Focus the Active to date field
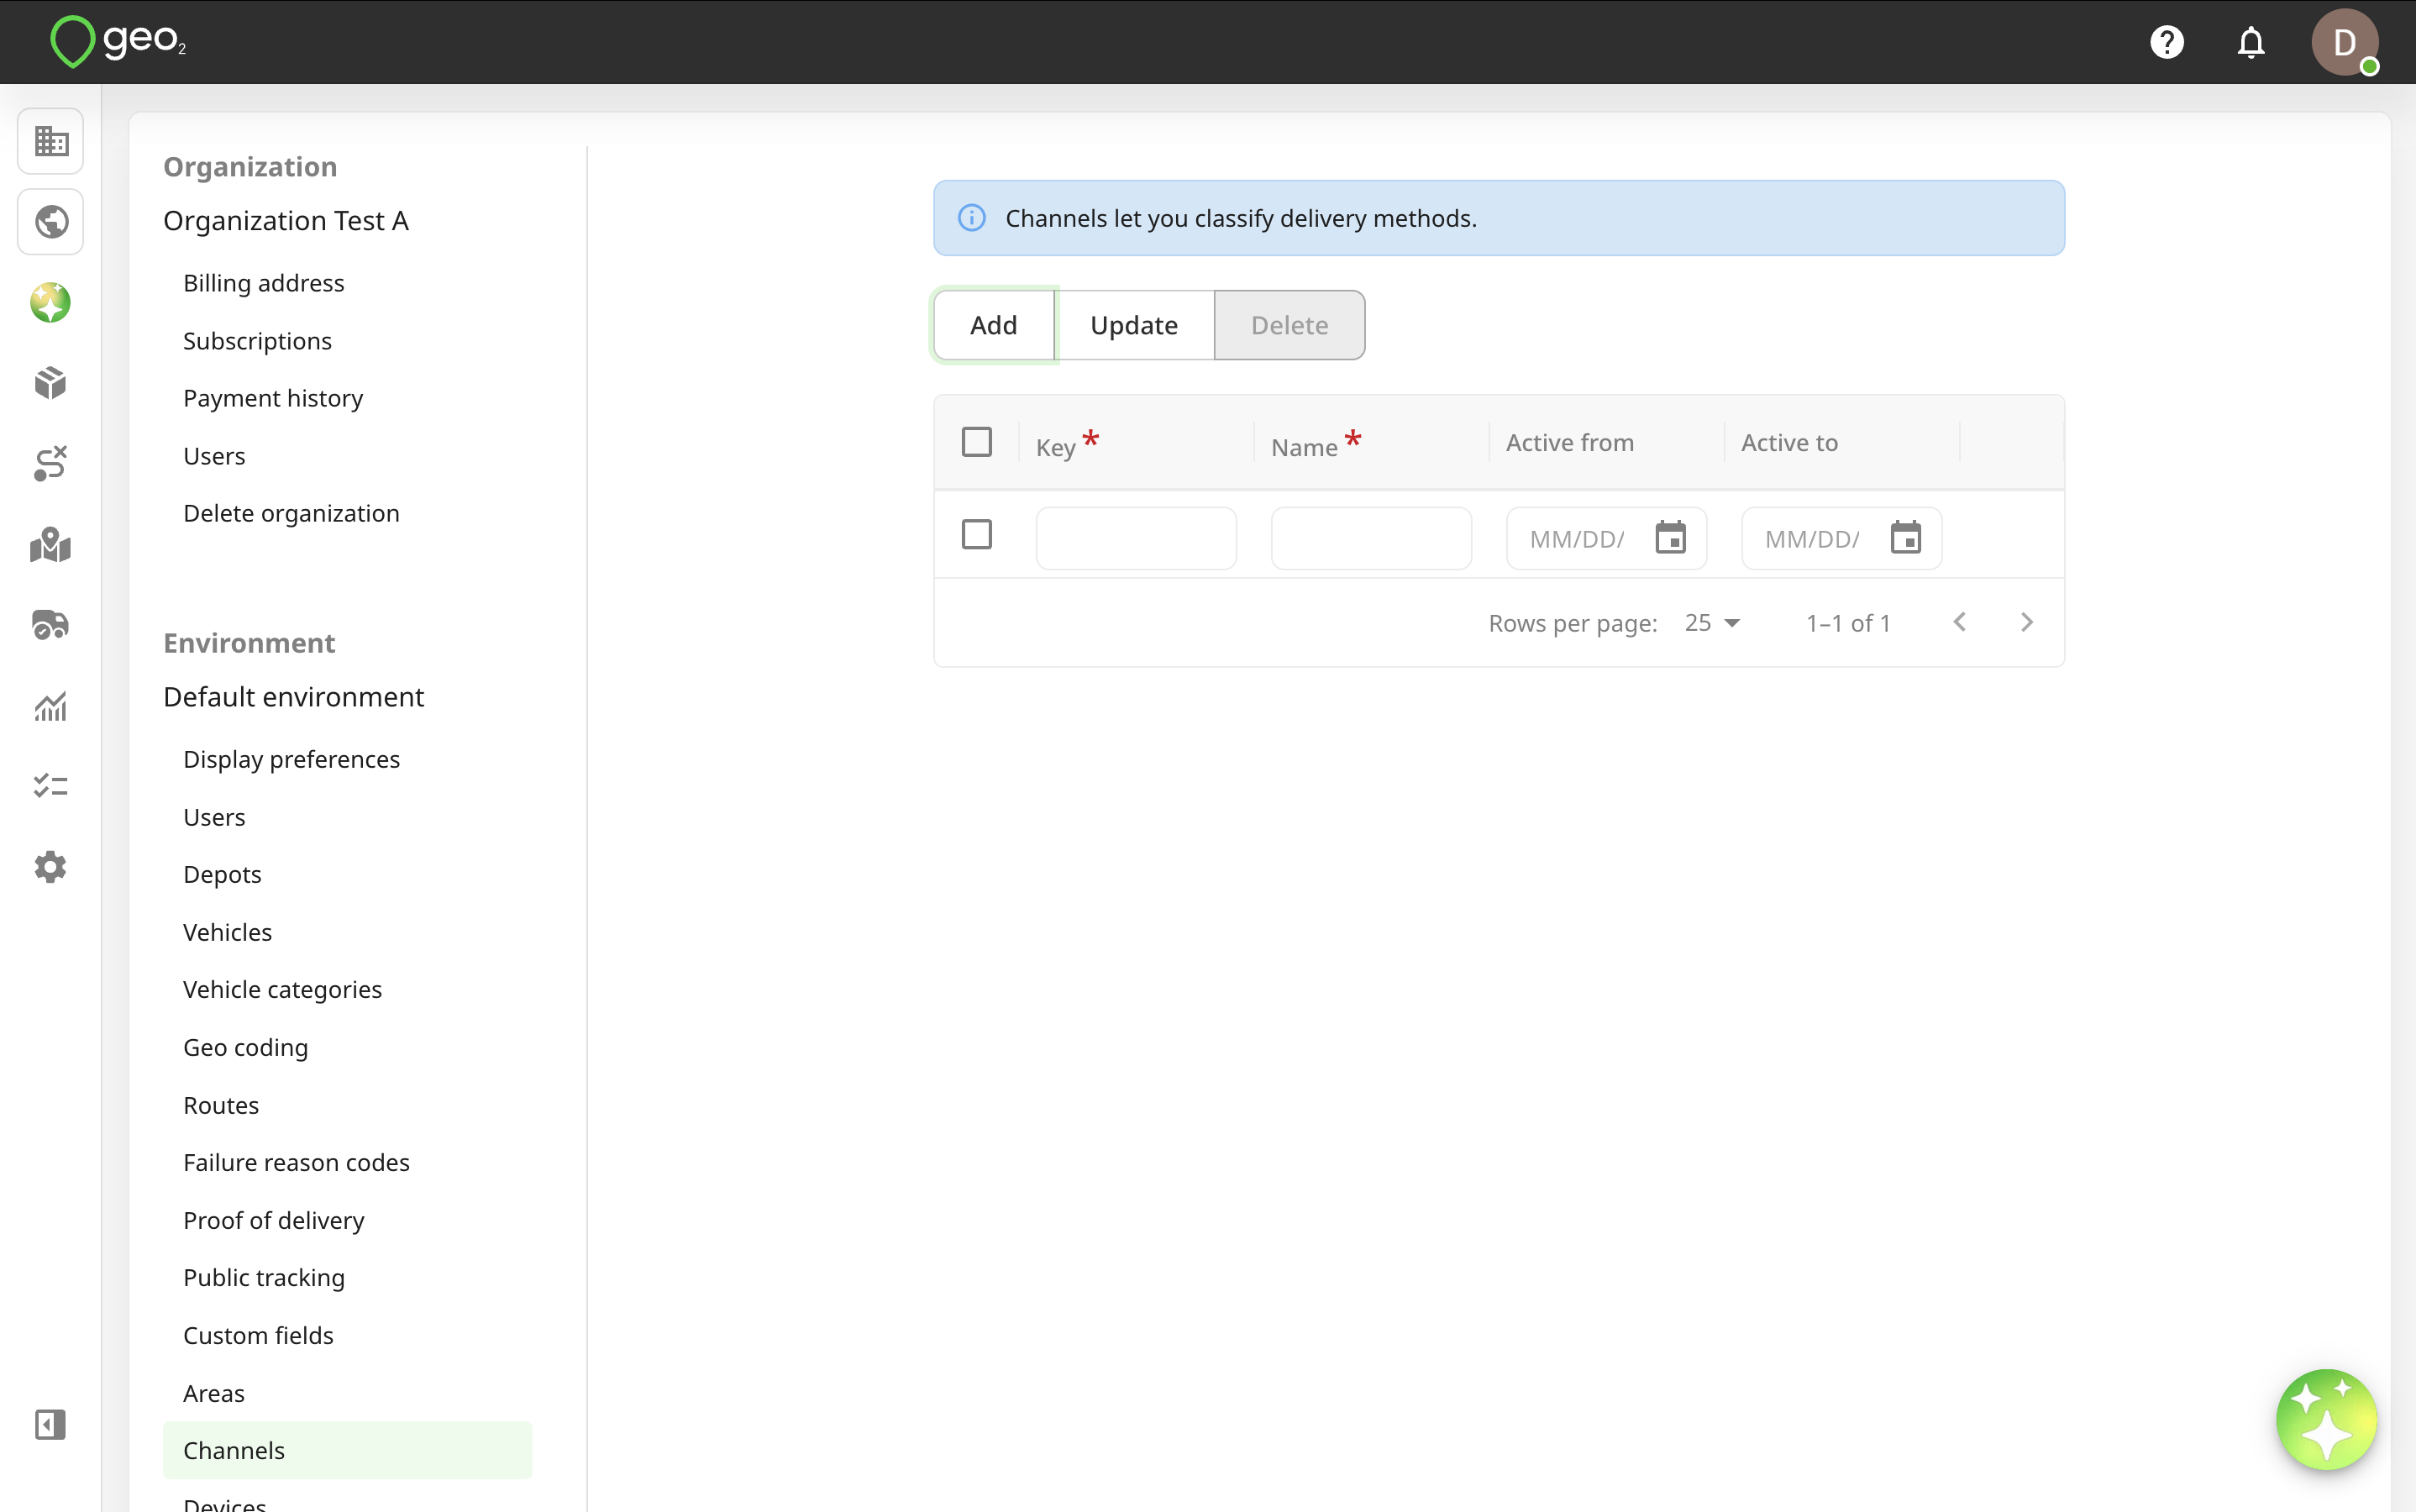 tap(1841, 538)
